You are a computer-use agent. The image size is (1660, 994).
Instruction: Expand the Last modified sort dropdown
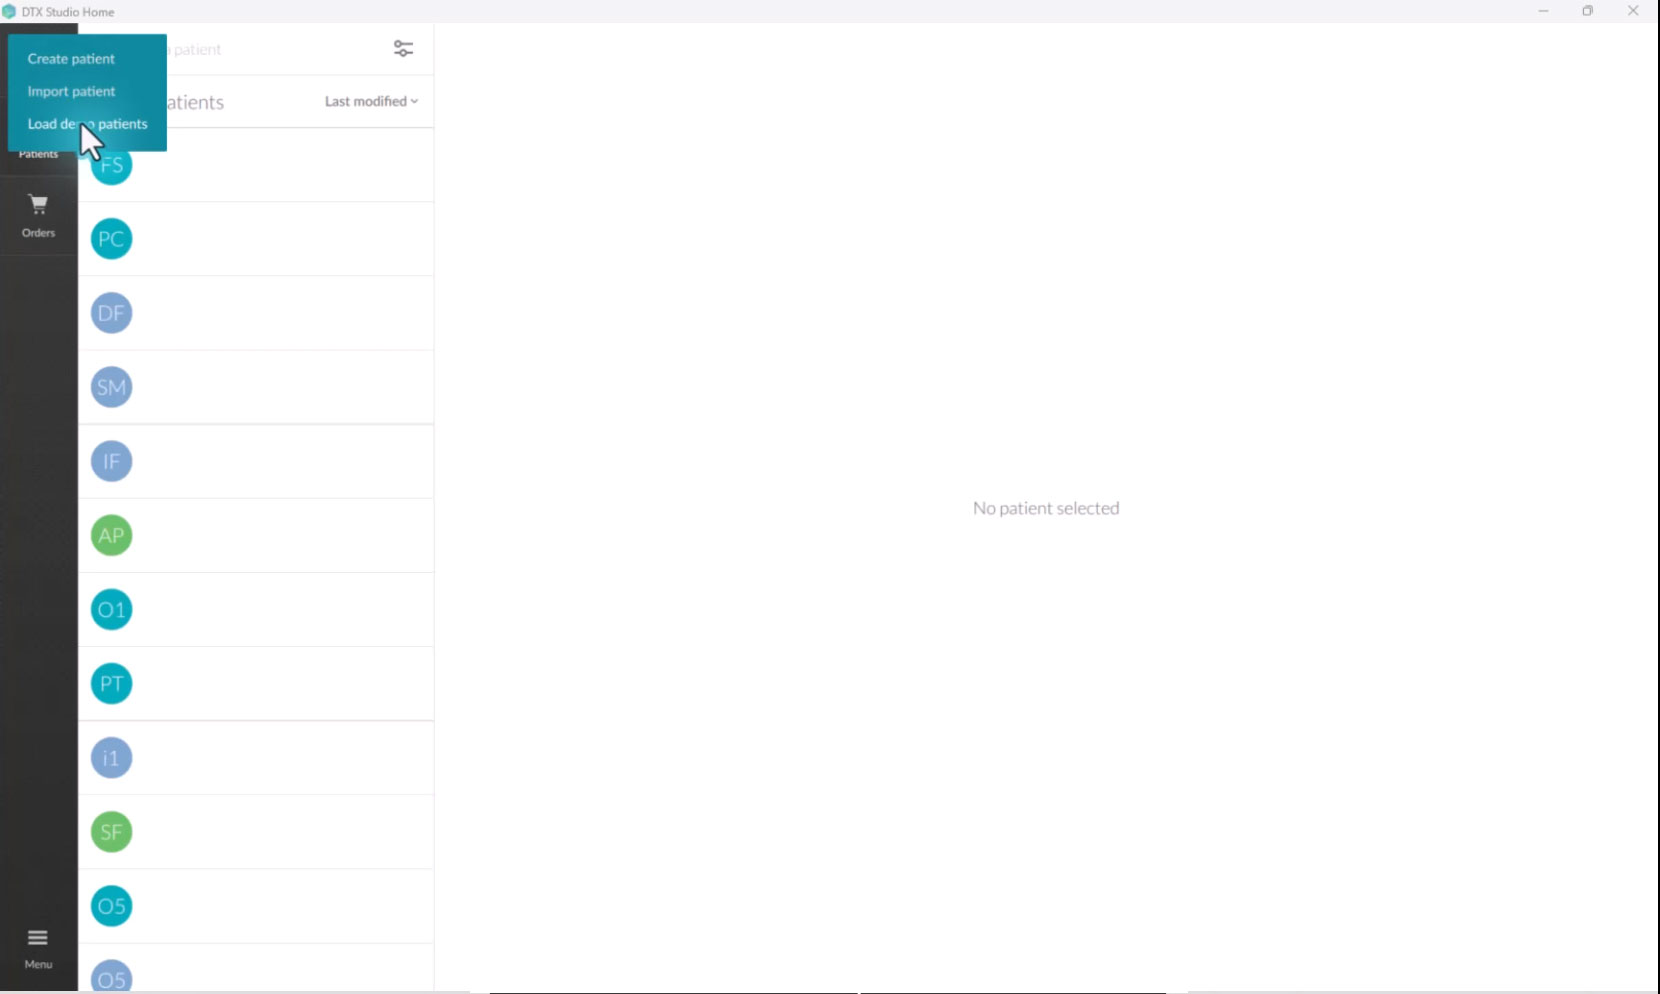371,101
